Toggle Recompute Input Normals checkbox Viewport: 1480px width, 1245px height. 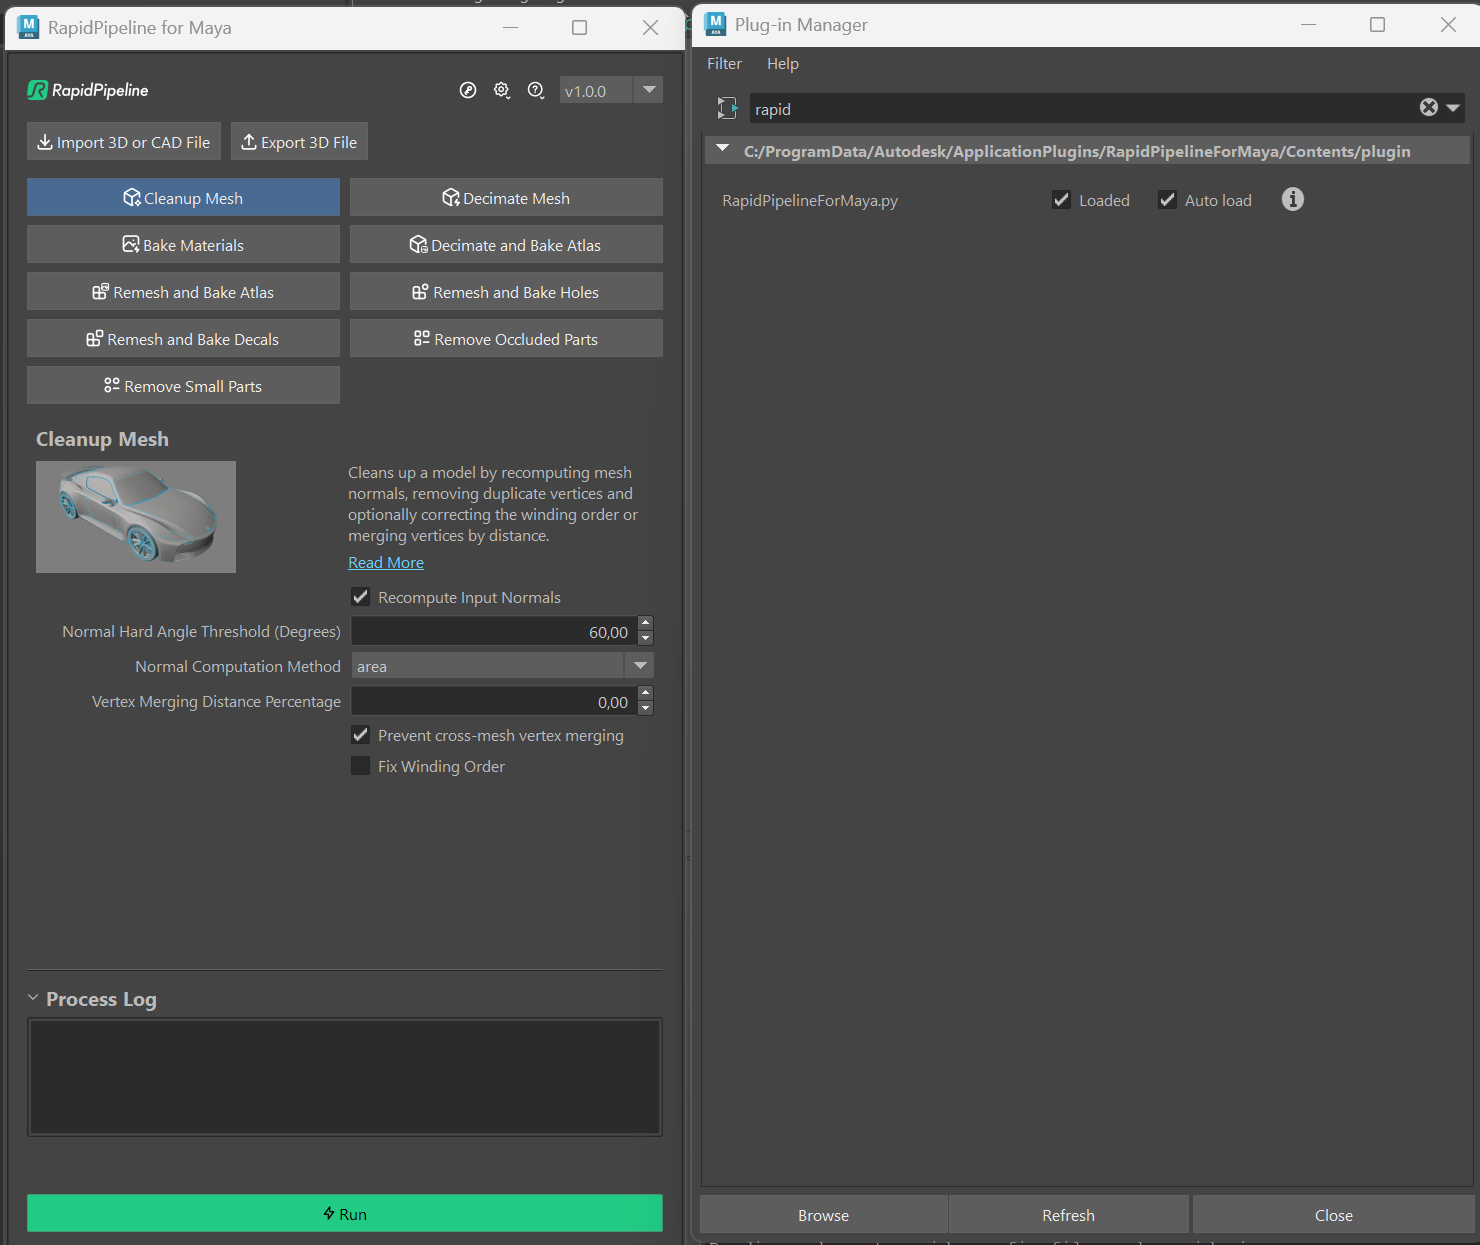(361, 597)
